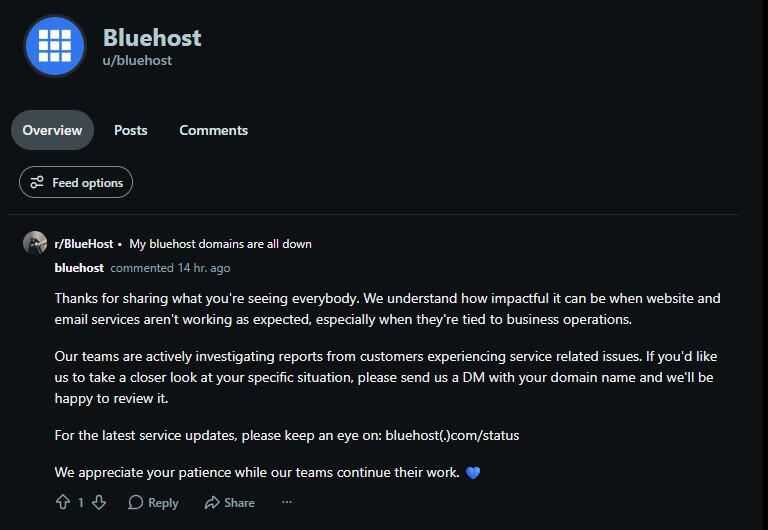The width and height of the screenshot is (768, 530).
Task: Upvote the bluehost comment
Action: (63, 502)
